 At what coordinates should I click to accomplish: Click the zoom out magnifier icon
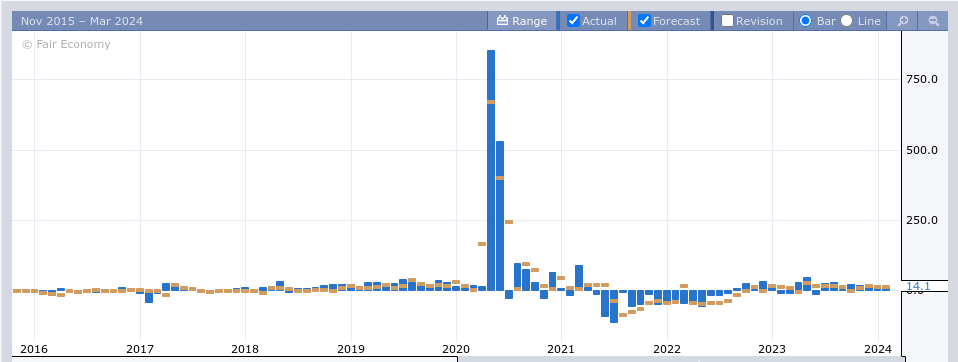coord(934,21)
